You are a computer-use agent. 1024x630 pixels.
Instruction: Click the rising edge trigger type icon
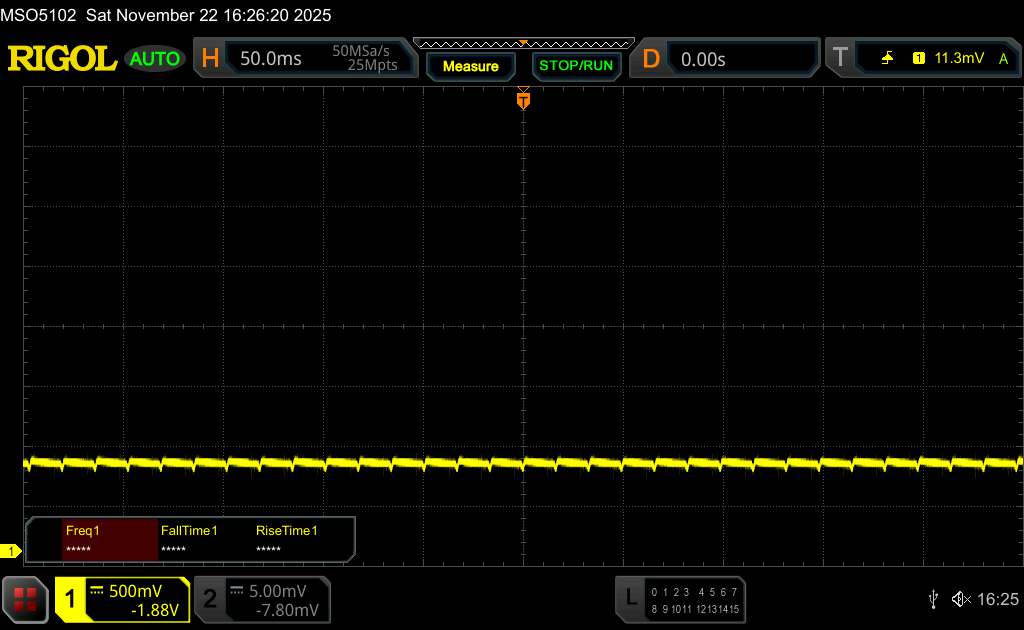point(887,59)
